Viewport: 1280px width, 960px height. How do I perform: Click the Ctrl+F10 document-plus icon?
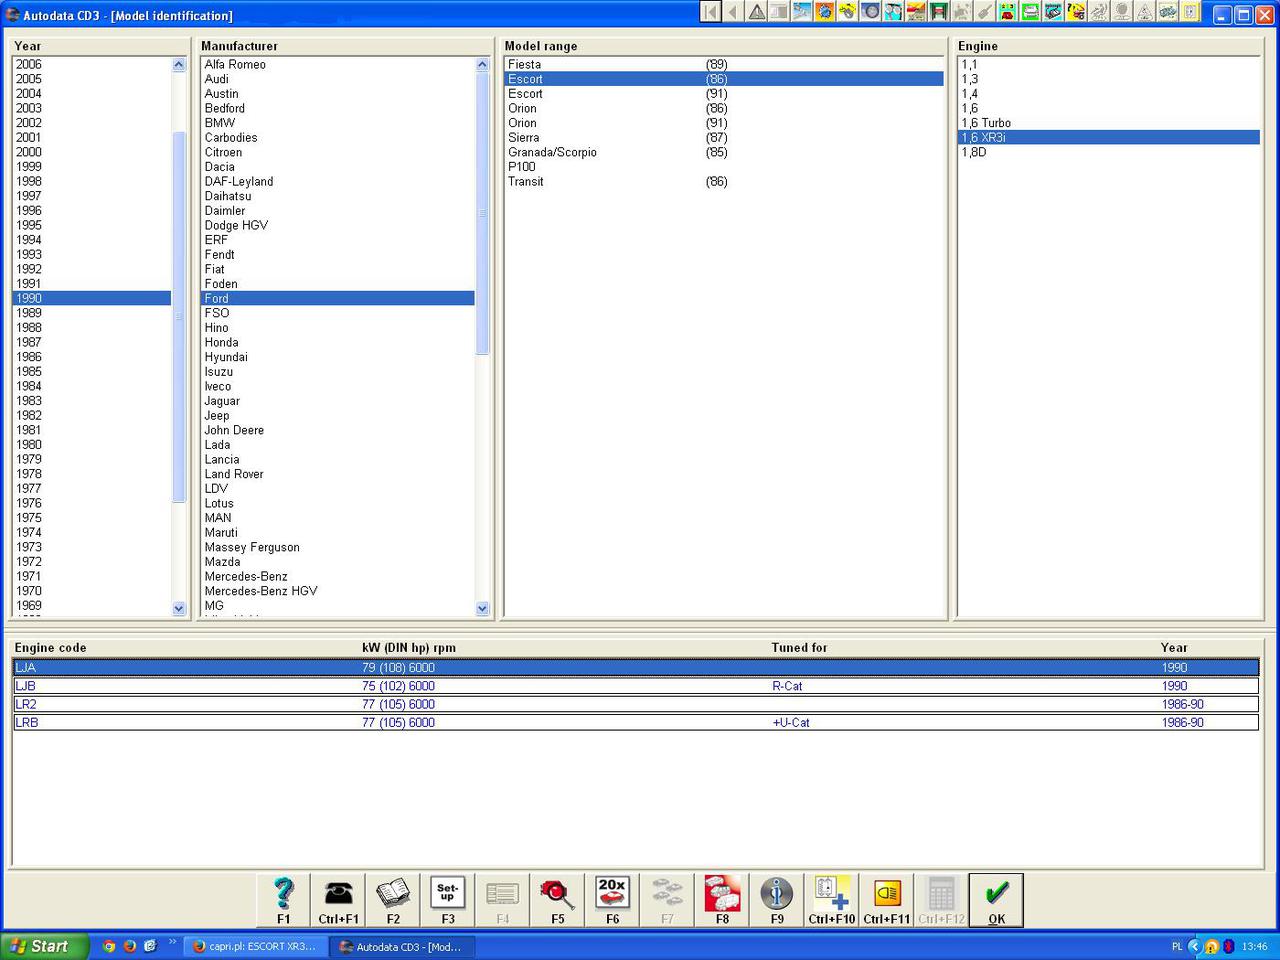(832, 900)
